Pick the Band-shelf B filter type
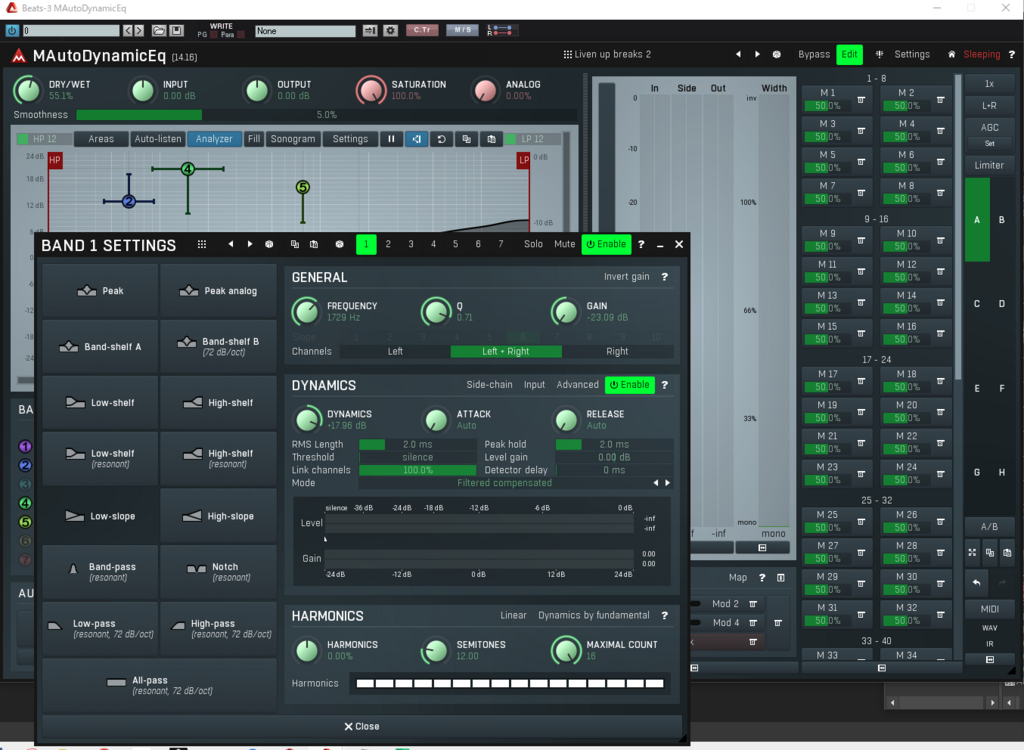The height and width of the screenshot is (750, 1024). pos(218,347)
